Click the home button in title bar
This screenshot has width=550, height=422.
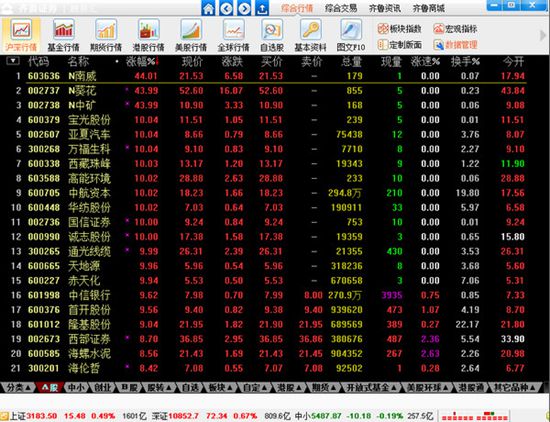pos(208,8)
